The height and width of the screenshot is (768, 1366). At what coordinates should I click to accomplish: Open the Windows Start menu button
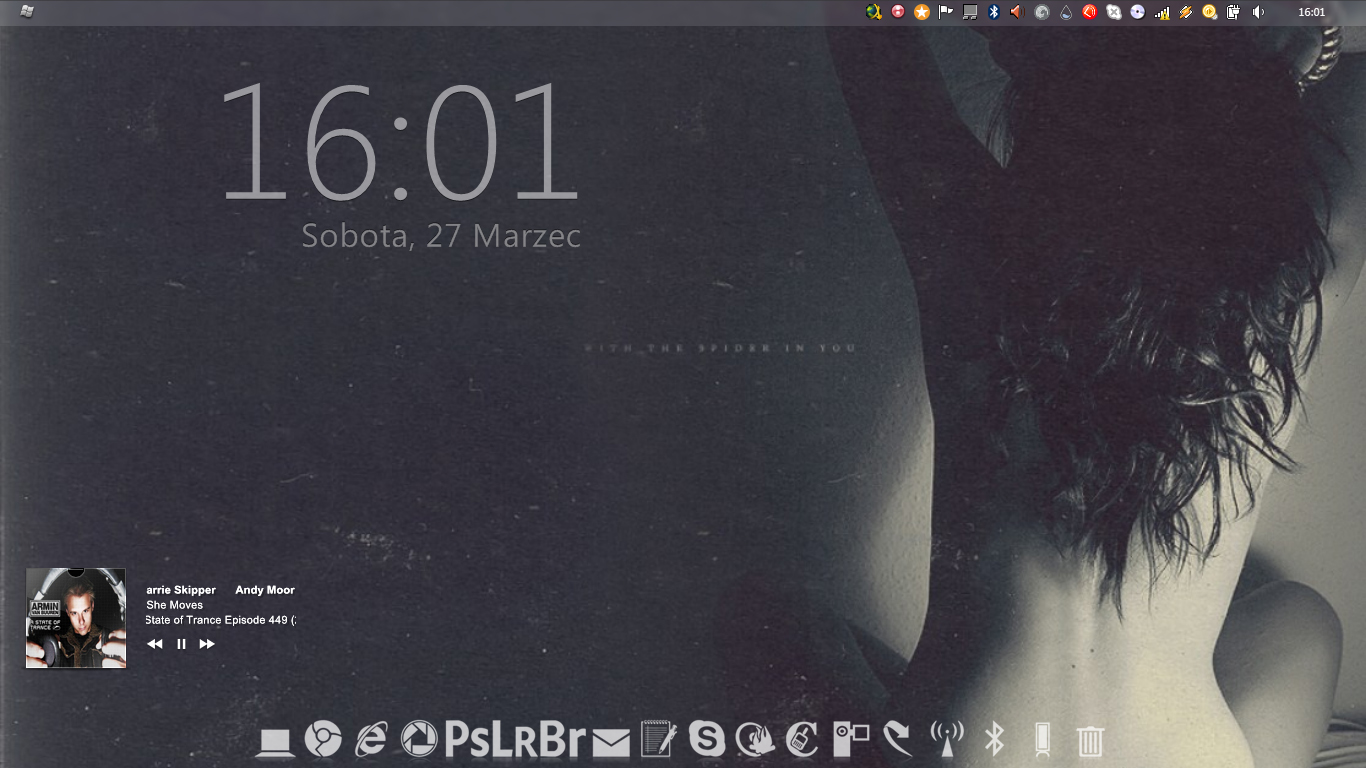click(x=27, y=12)
